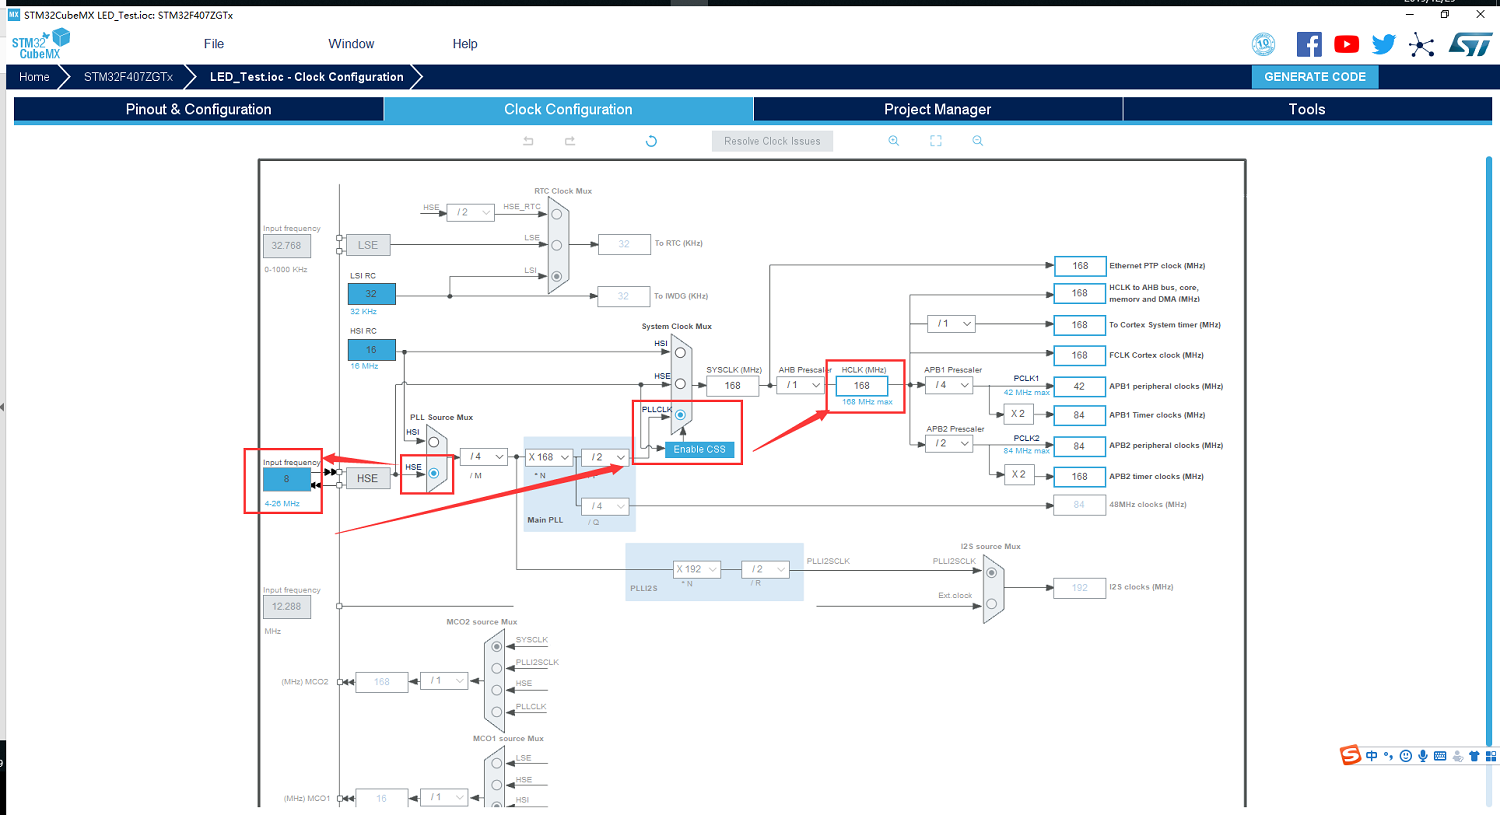Click the Sogou input method S icon
The height and width of the screenshot is (815, 1500).
[1351, 755]
